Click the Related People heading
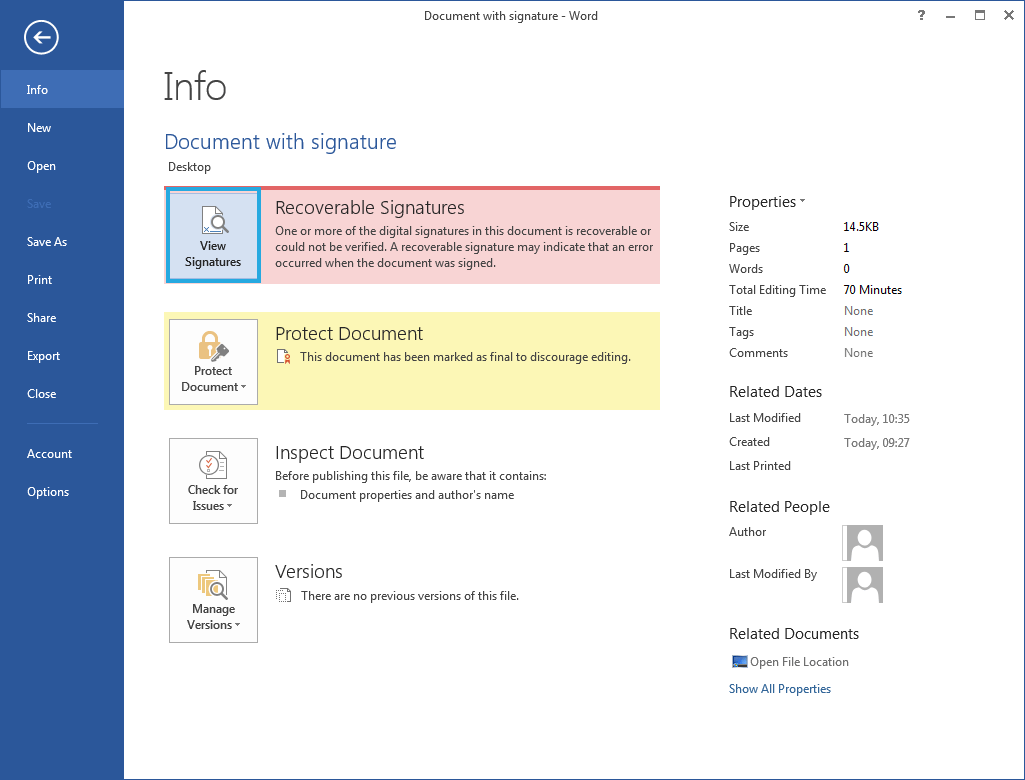 [779, 507]
